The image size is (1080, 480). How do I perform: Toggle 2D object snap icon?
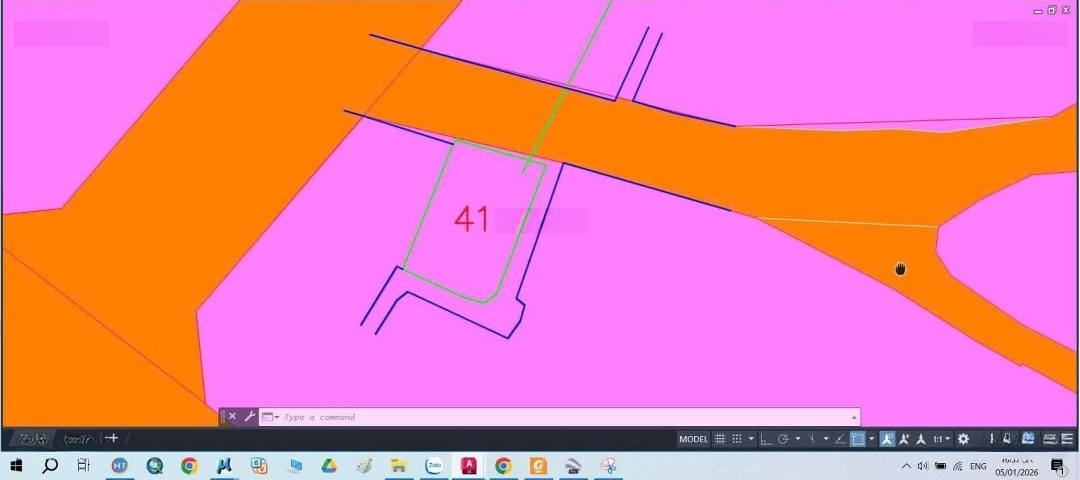click(857, 439)
